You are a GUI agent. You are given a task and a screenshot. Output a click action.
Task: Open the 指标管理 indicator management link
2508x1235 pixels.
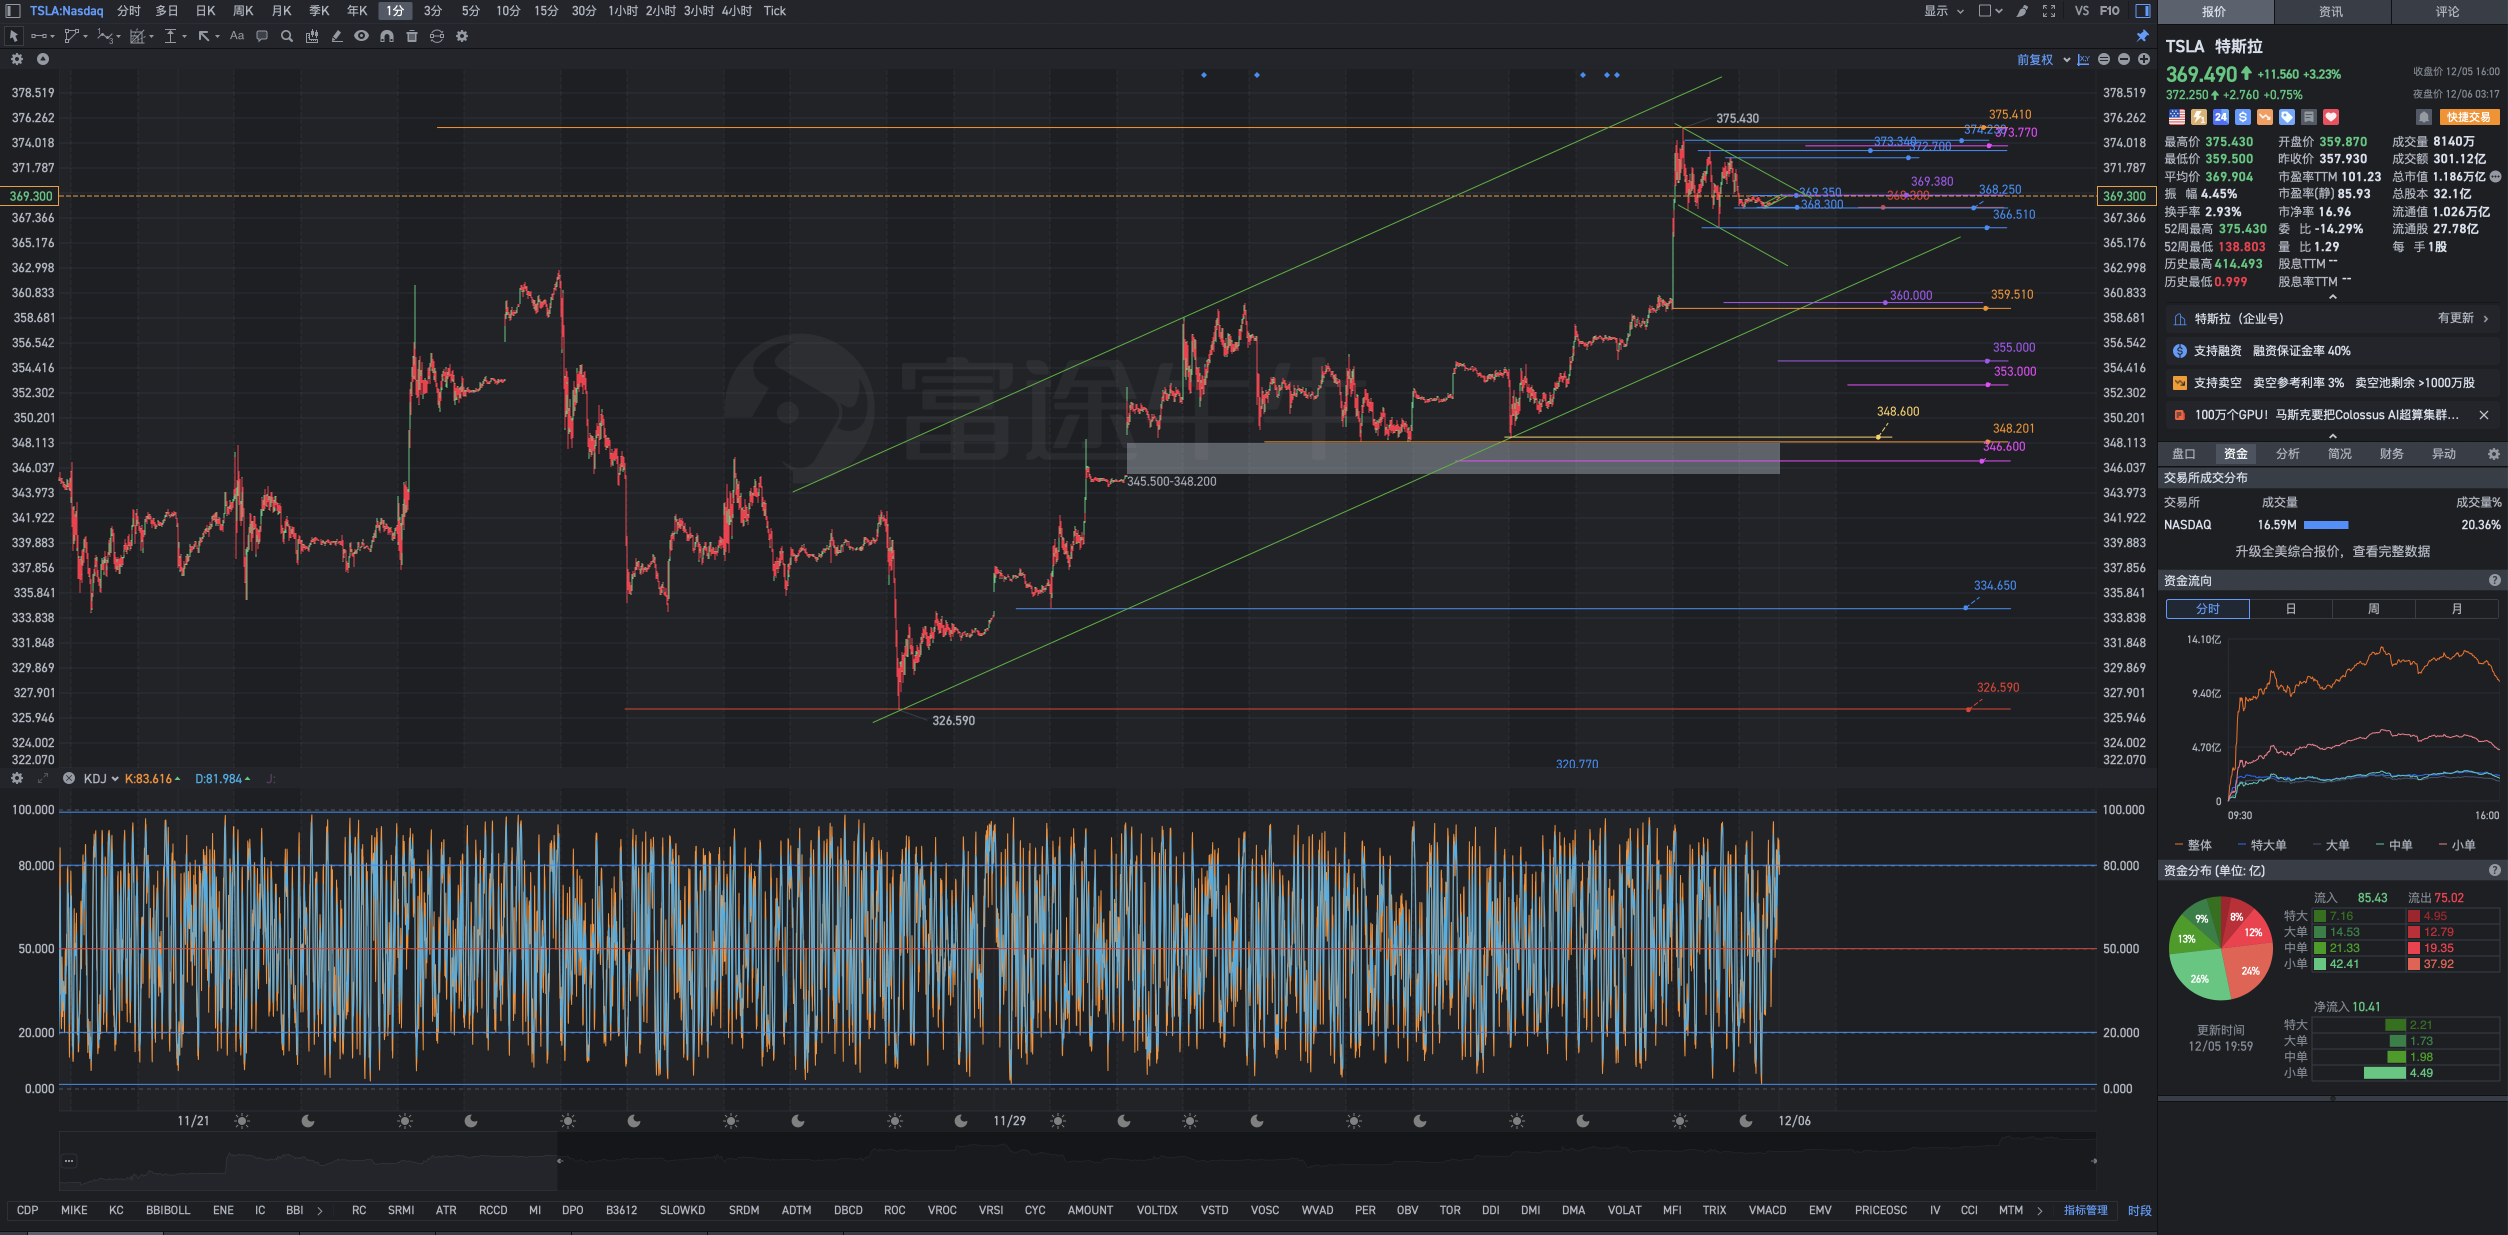coord(2086,1210)
